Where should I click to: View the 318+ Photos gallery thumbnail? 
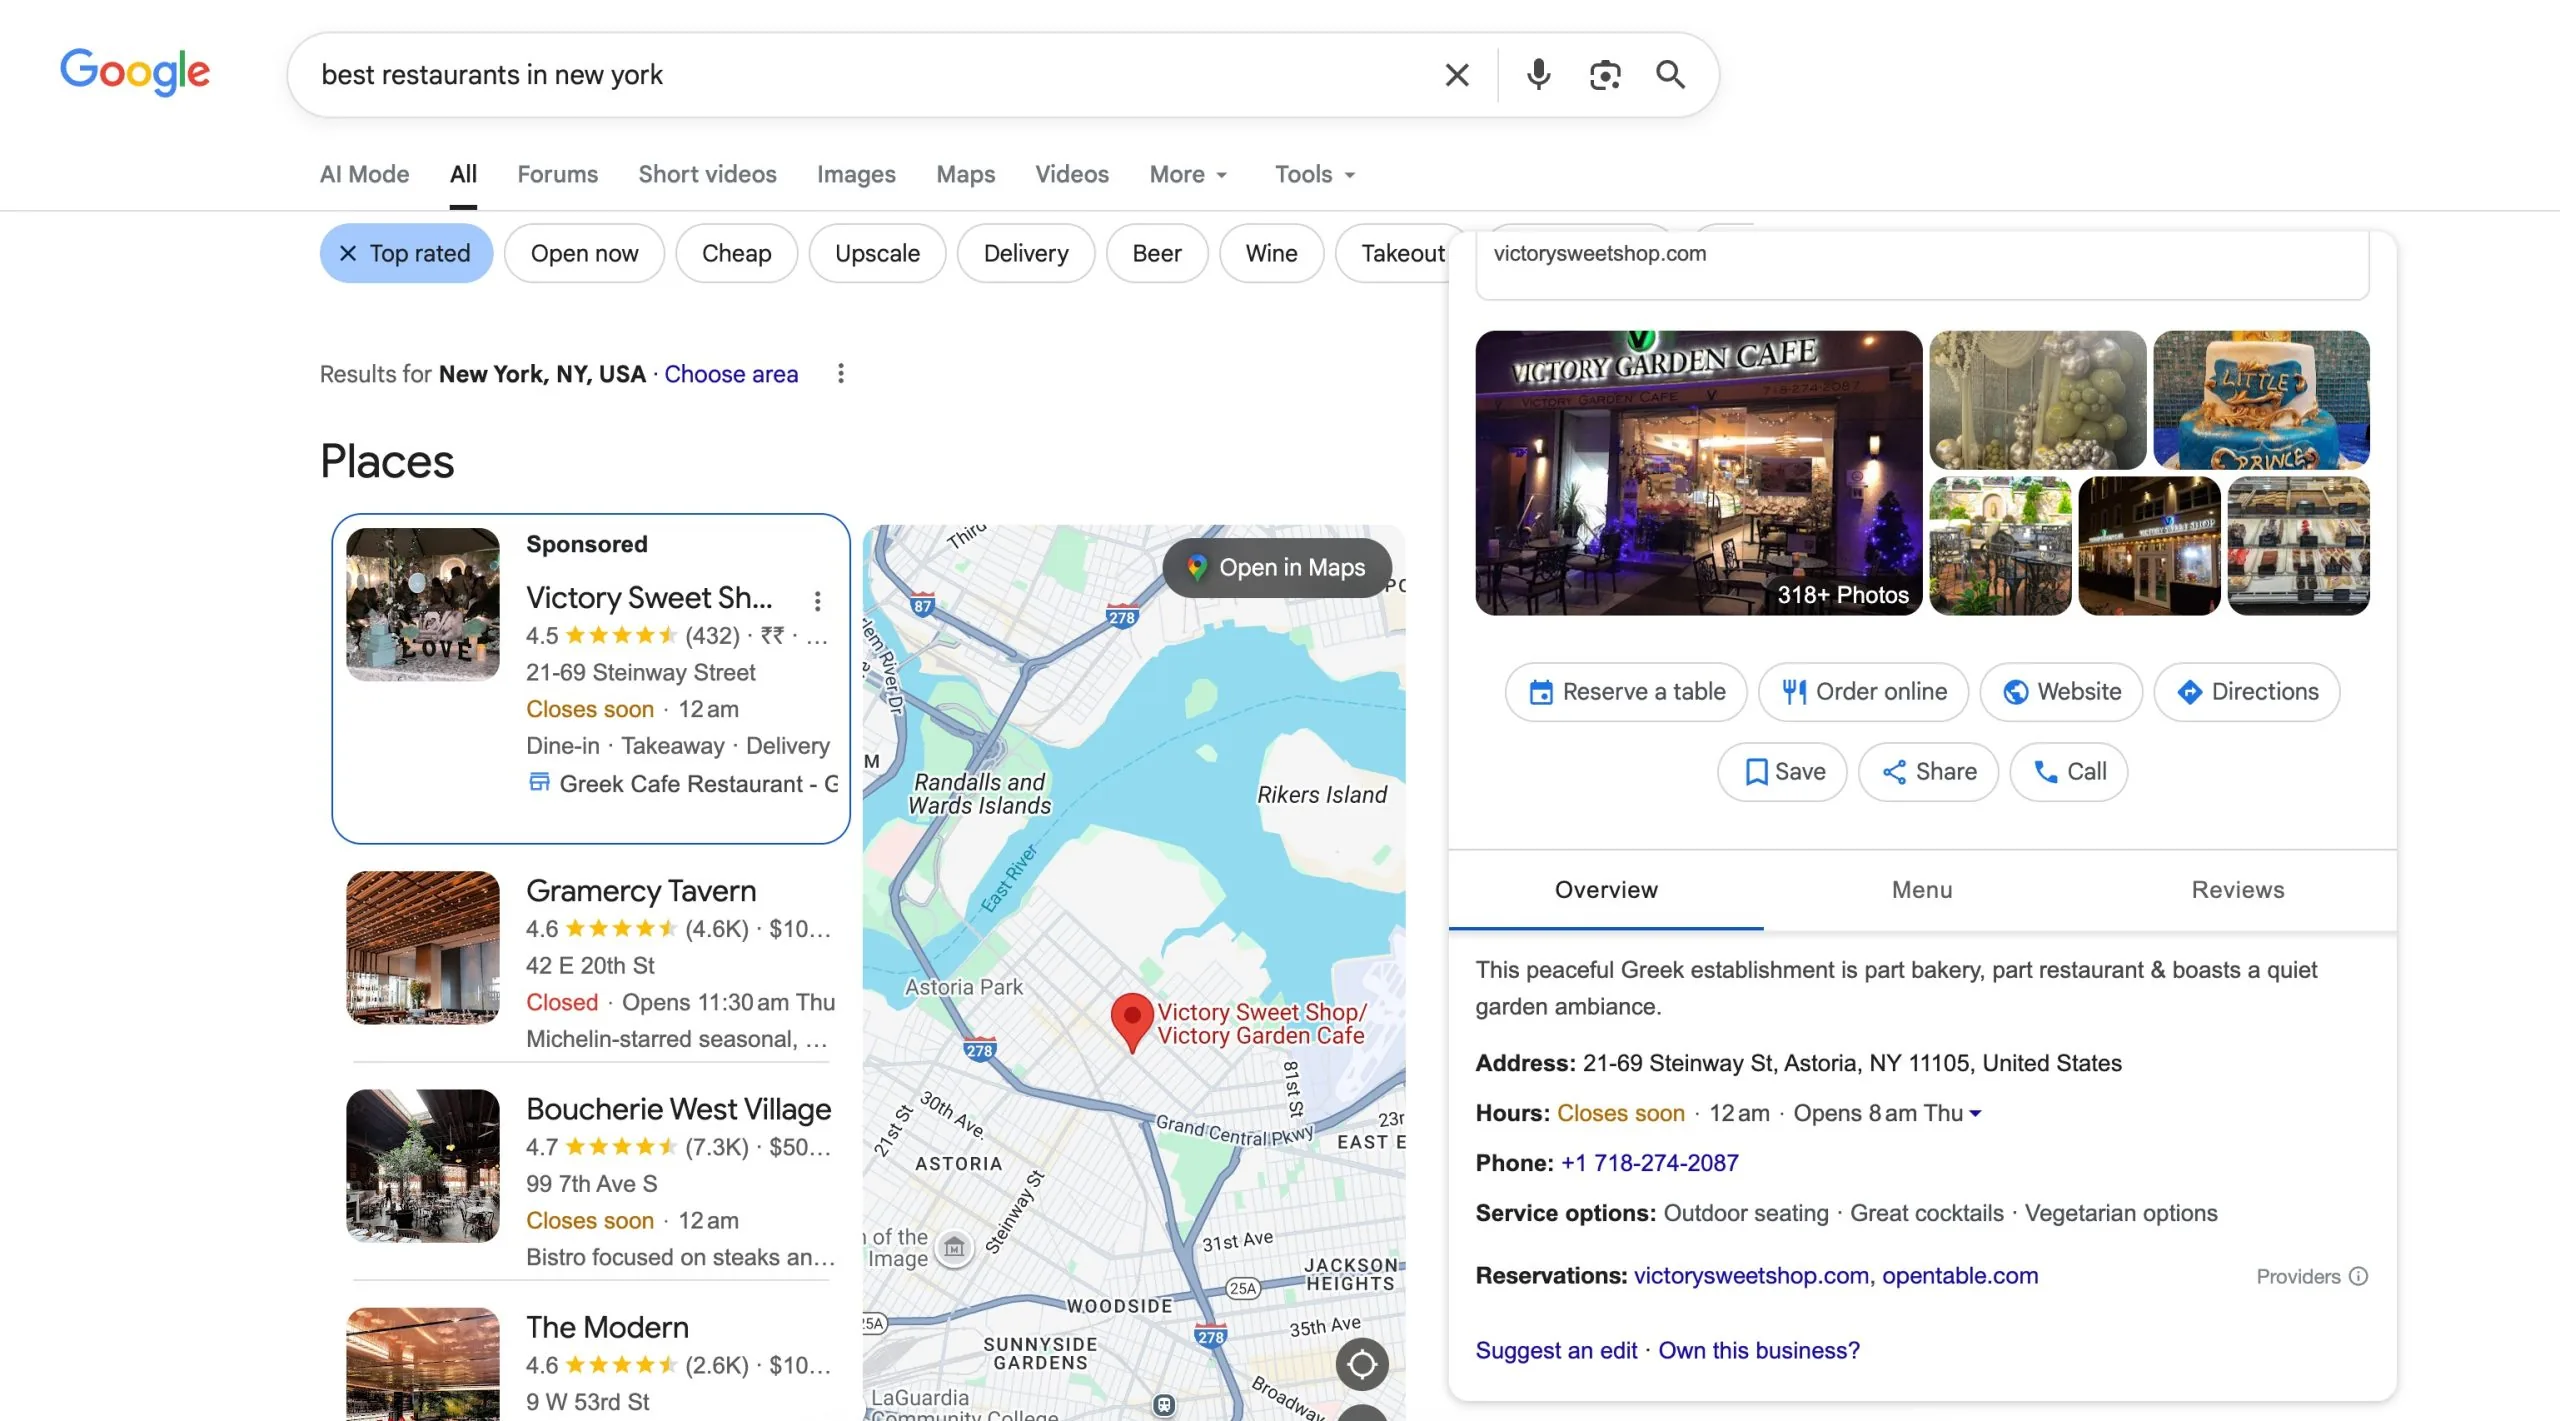tap(1843, 593)
